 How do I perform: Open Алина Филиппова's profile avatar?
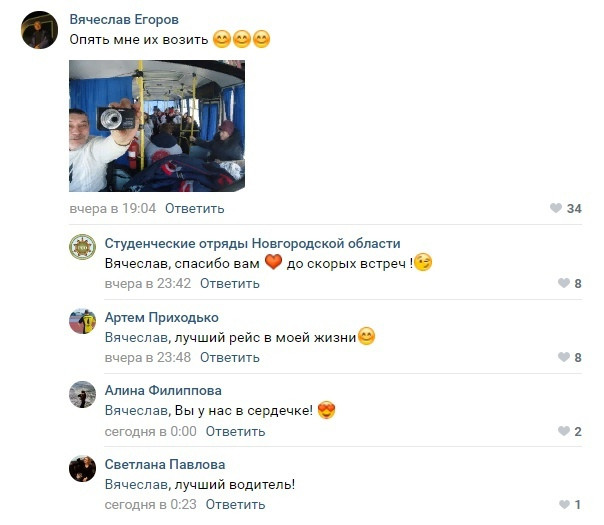point(82,394)
